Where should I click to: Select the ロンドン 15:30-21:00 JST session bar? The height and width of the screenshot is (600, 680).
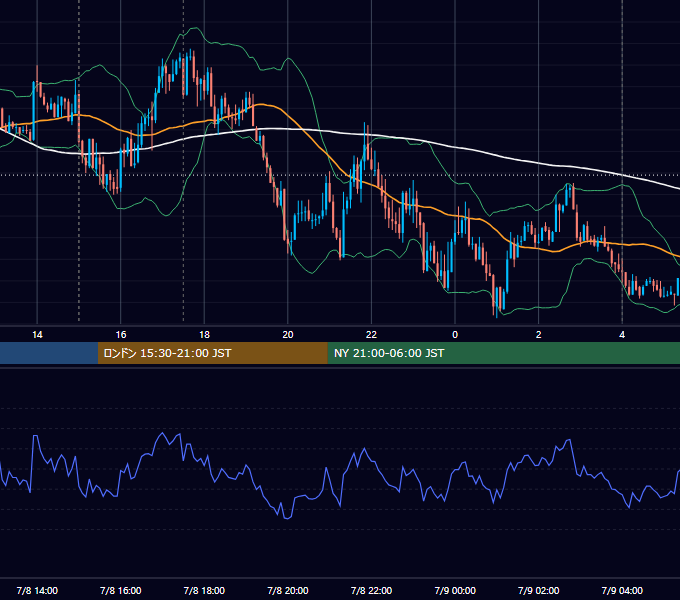pyautogui.click(x=212, y=353)
